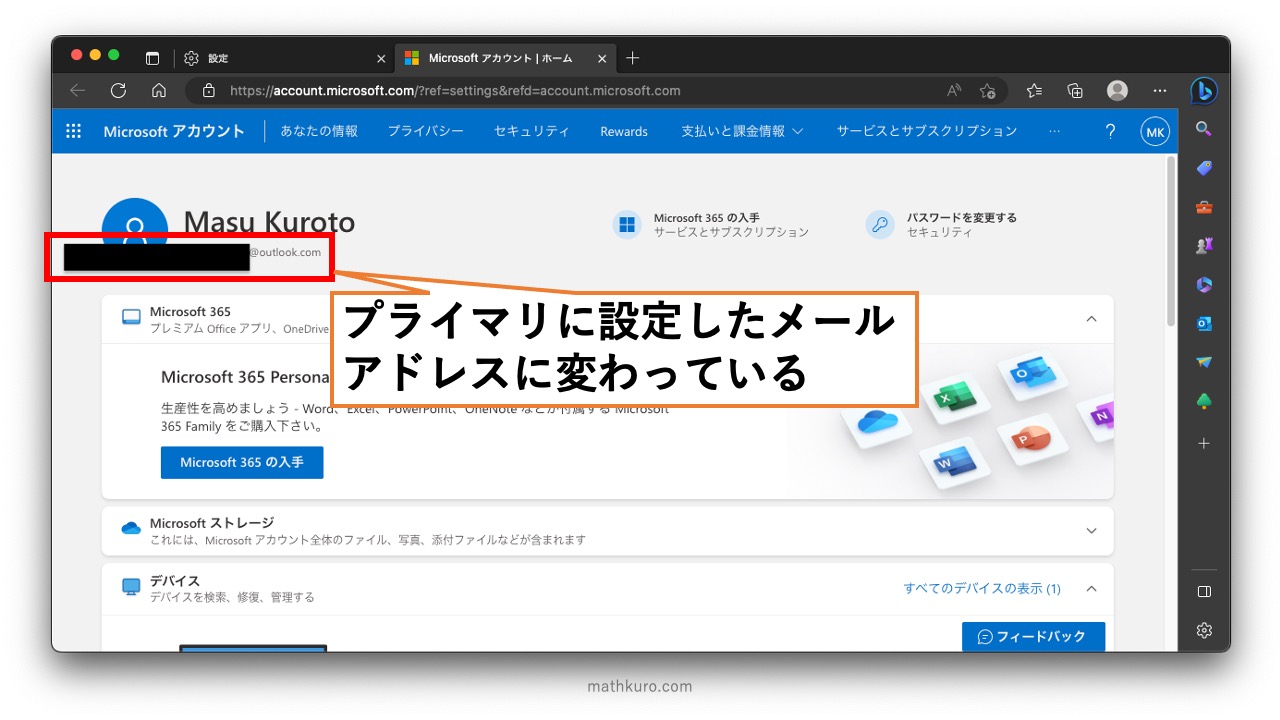This screenshot has width=1280, height=720.
Task: Click the Masu Kuroto profile name
Action: click(269, 222)
